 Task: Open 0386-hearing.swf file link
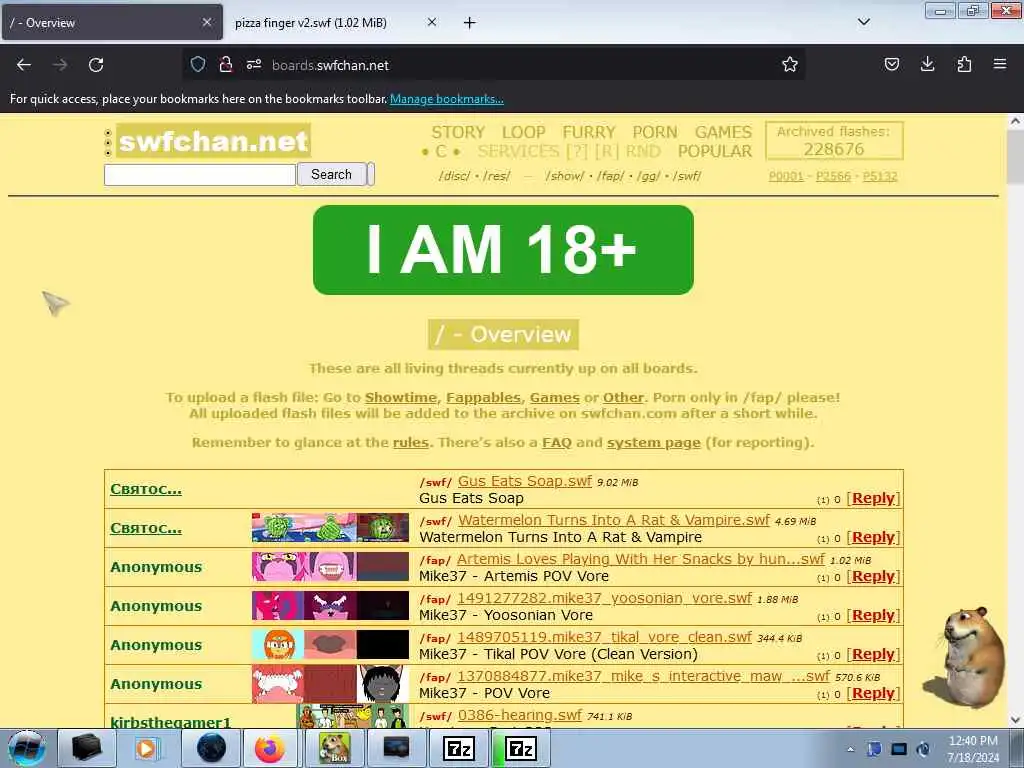(x=519, y=715)
